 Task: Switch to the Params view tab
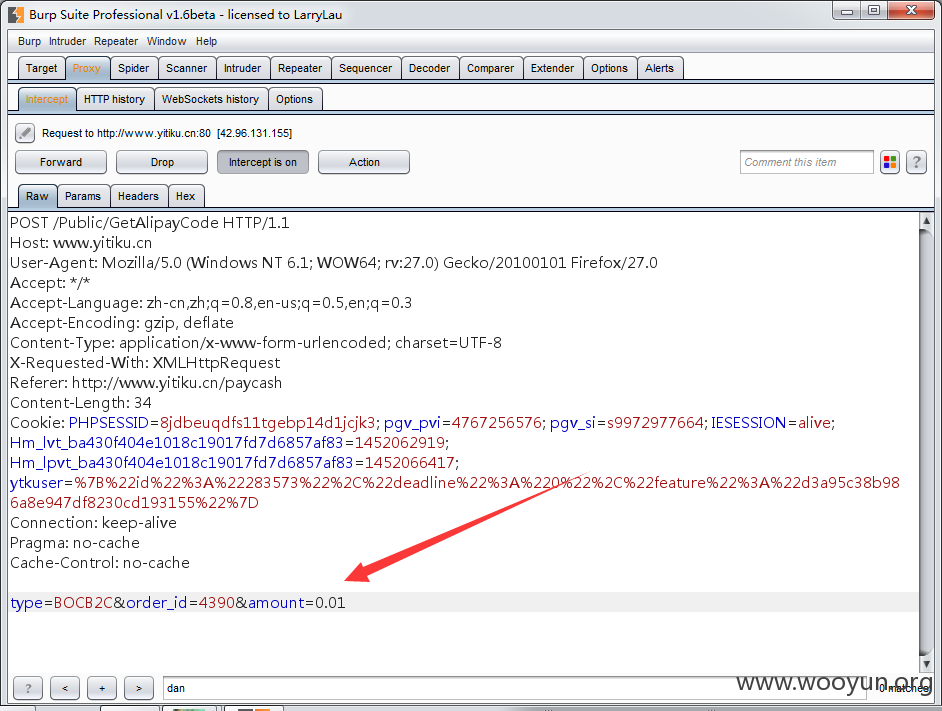pos(83,197)
